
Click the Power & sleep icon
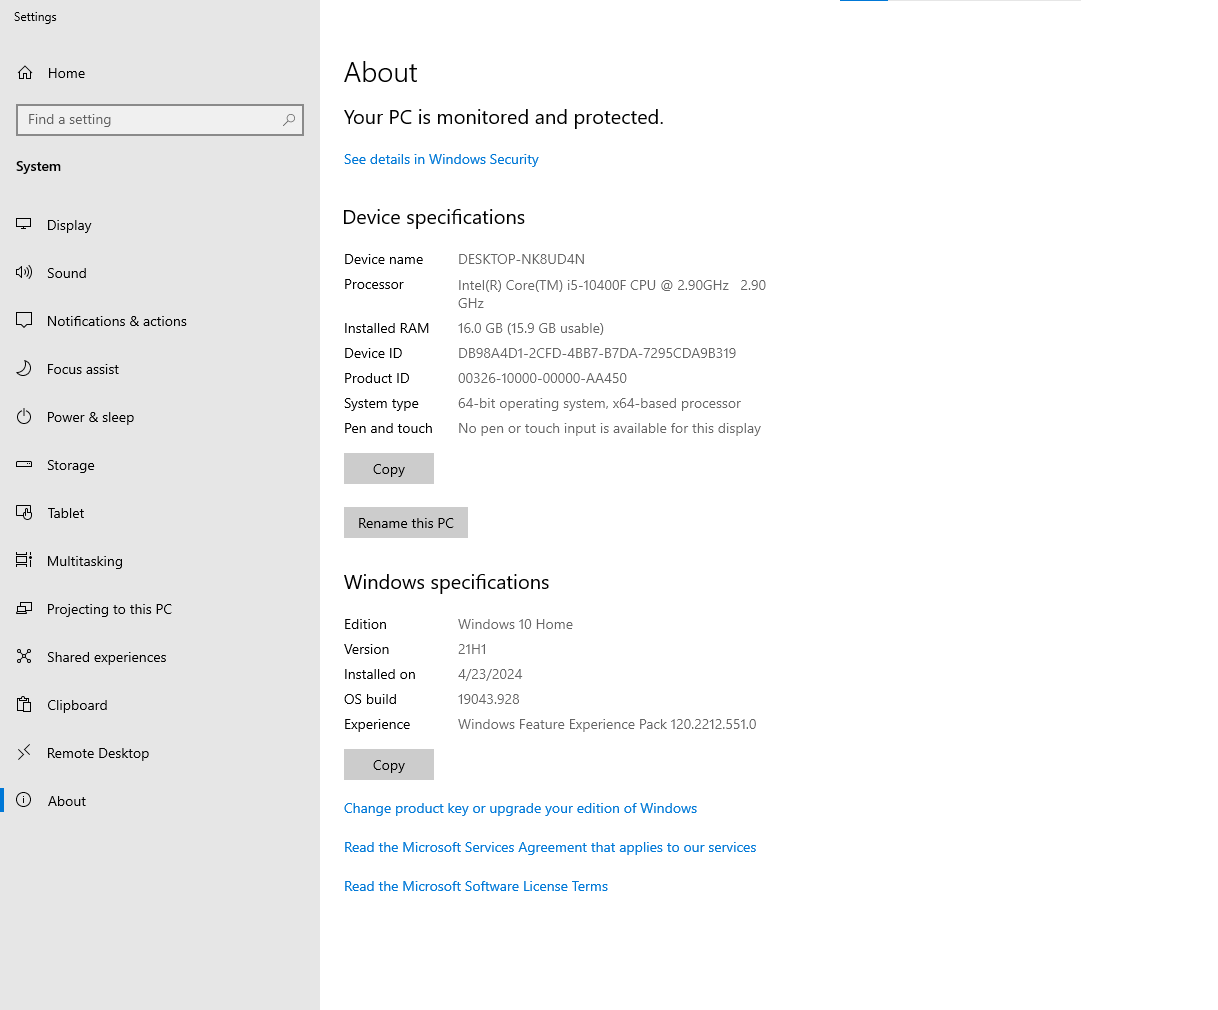(x=24, y=417)
